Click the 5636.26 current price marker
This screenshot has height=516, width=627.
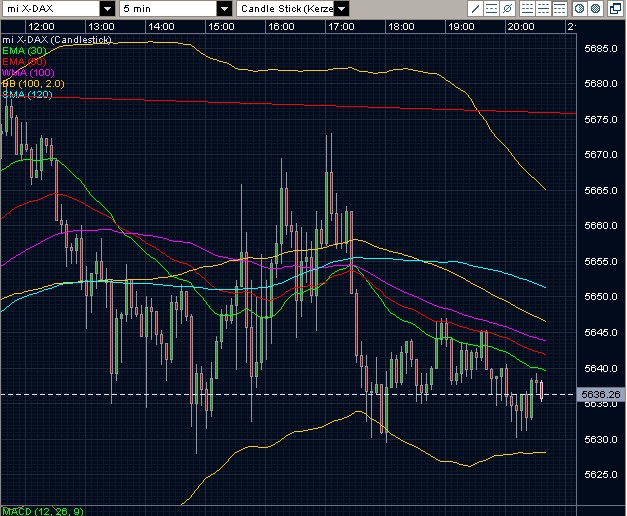598,395
